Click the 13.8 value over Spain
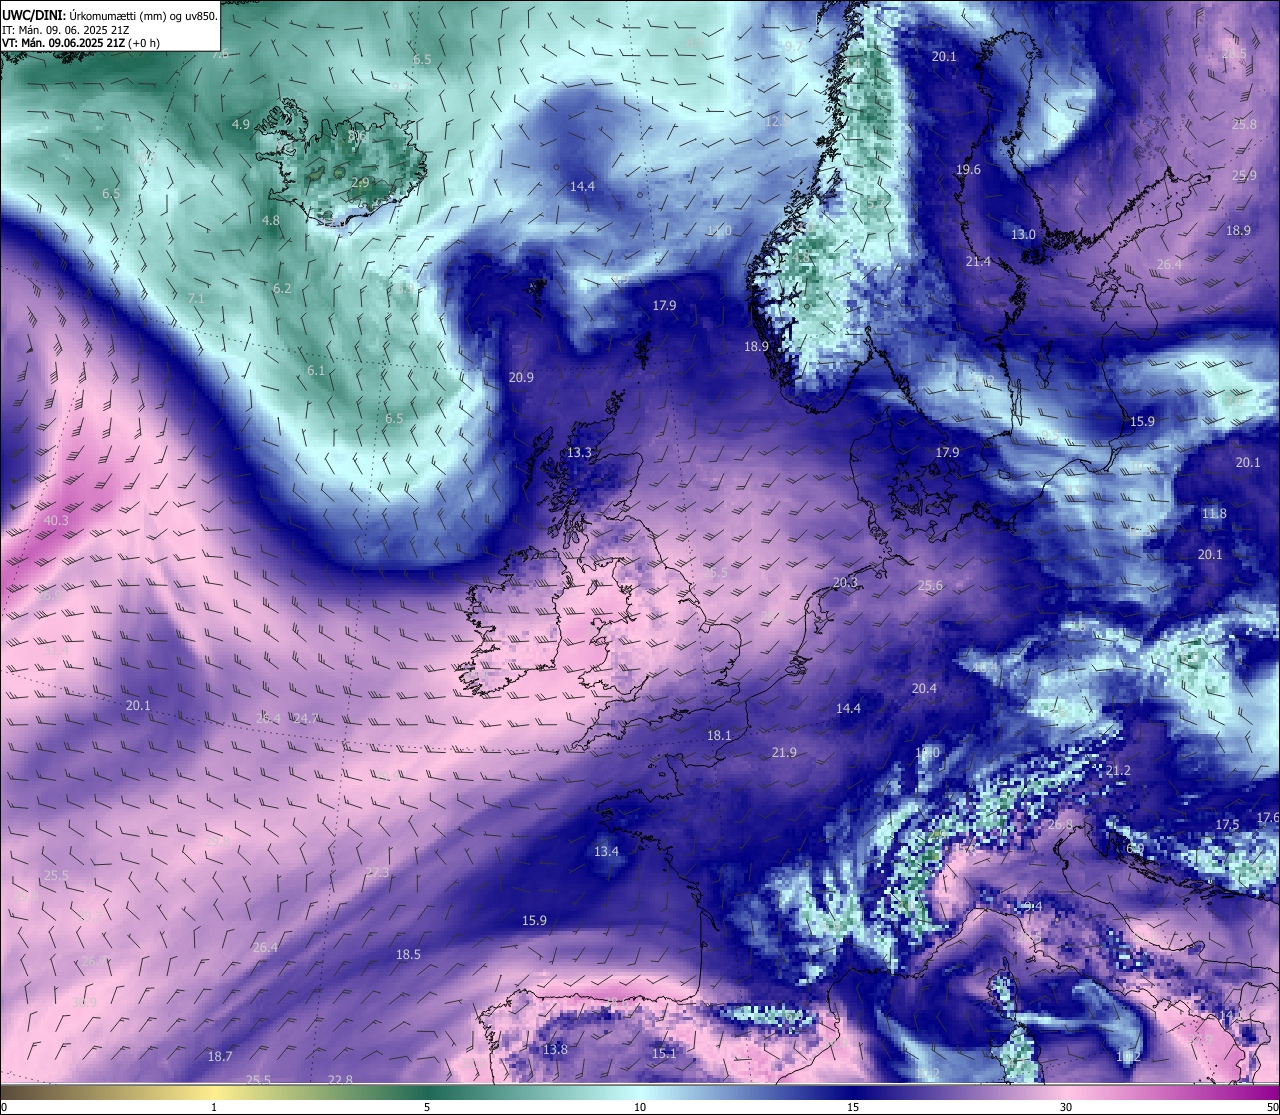 [x=555, y=1050]
